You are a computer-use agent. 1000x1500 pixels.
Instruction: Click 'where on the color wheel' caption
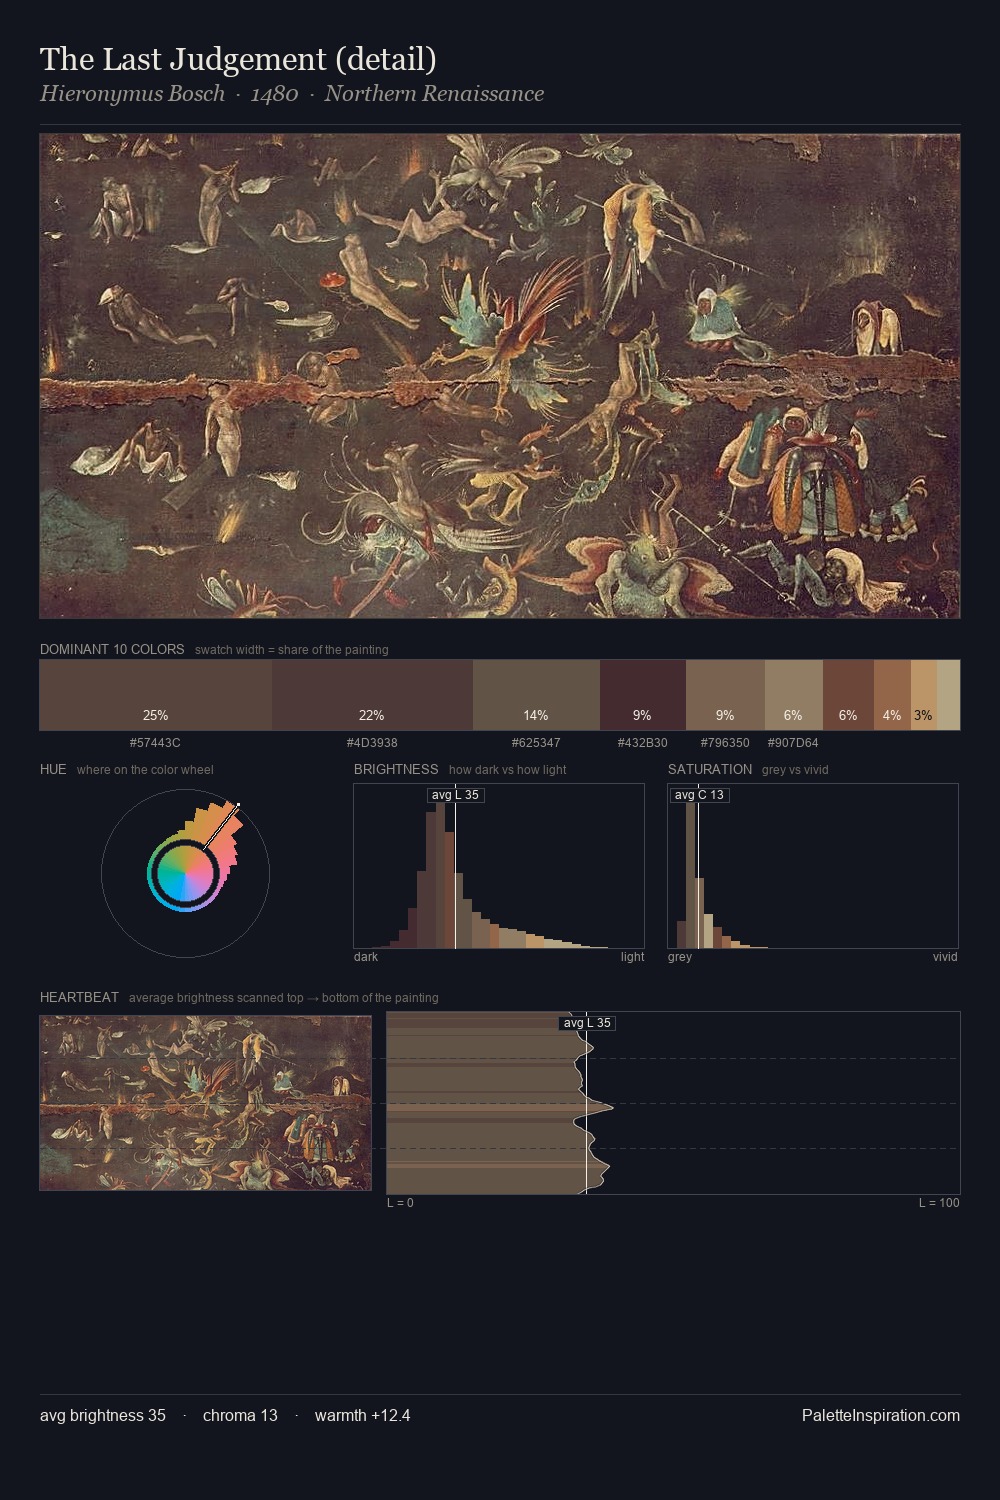point(145,770)
